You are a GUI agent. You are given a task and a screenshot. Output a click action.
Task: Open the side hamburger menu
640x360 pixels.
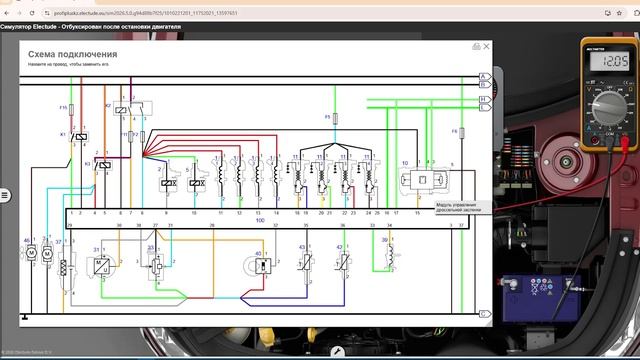pyautogui.click(x=4, y=195)
